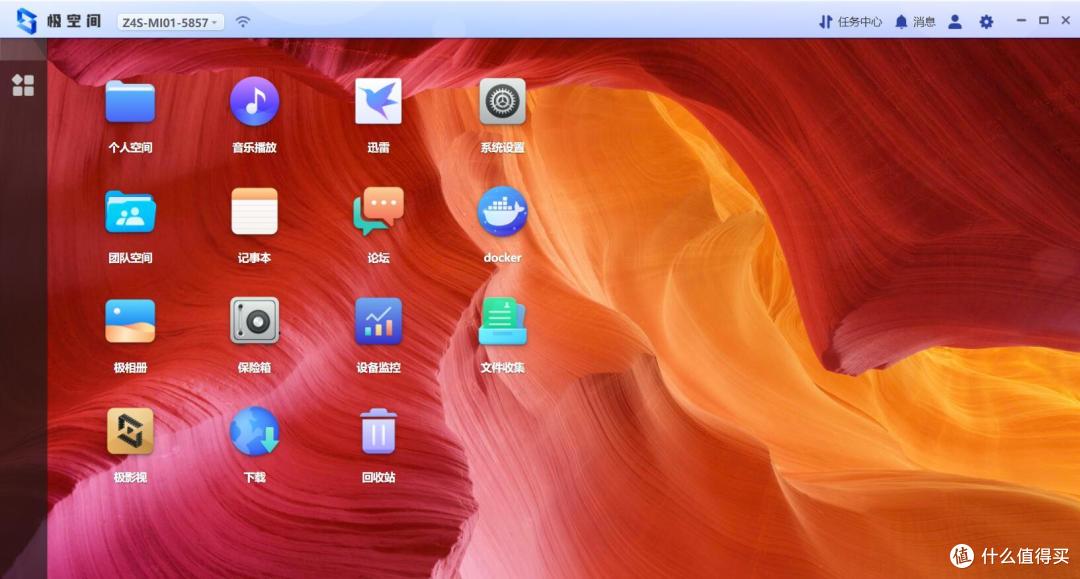Open the gear settings in title bar
This screenshot has height=579, width=1080.
coord(986,21)
